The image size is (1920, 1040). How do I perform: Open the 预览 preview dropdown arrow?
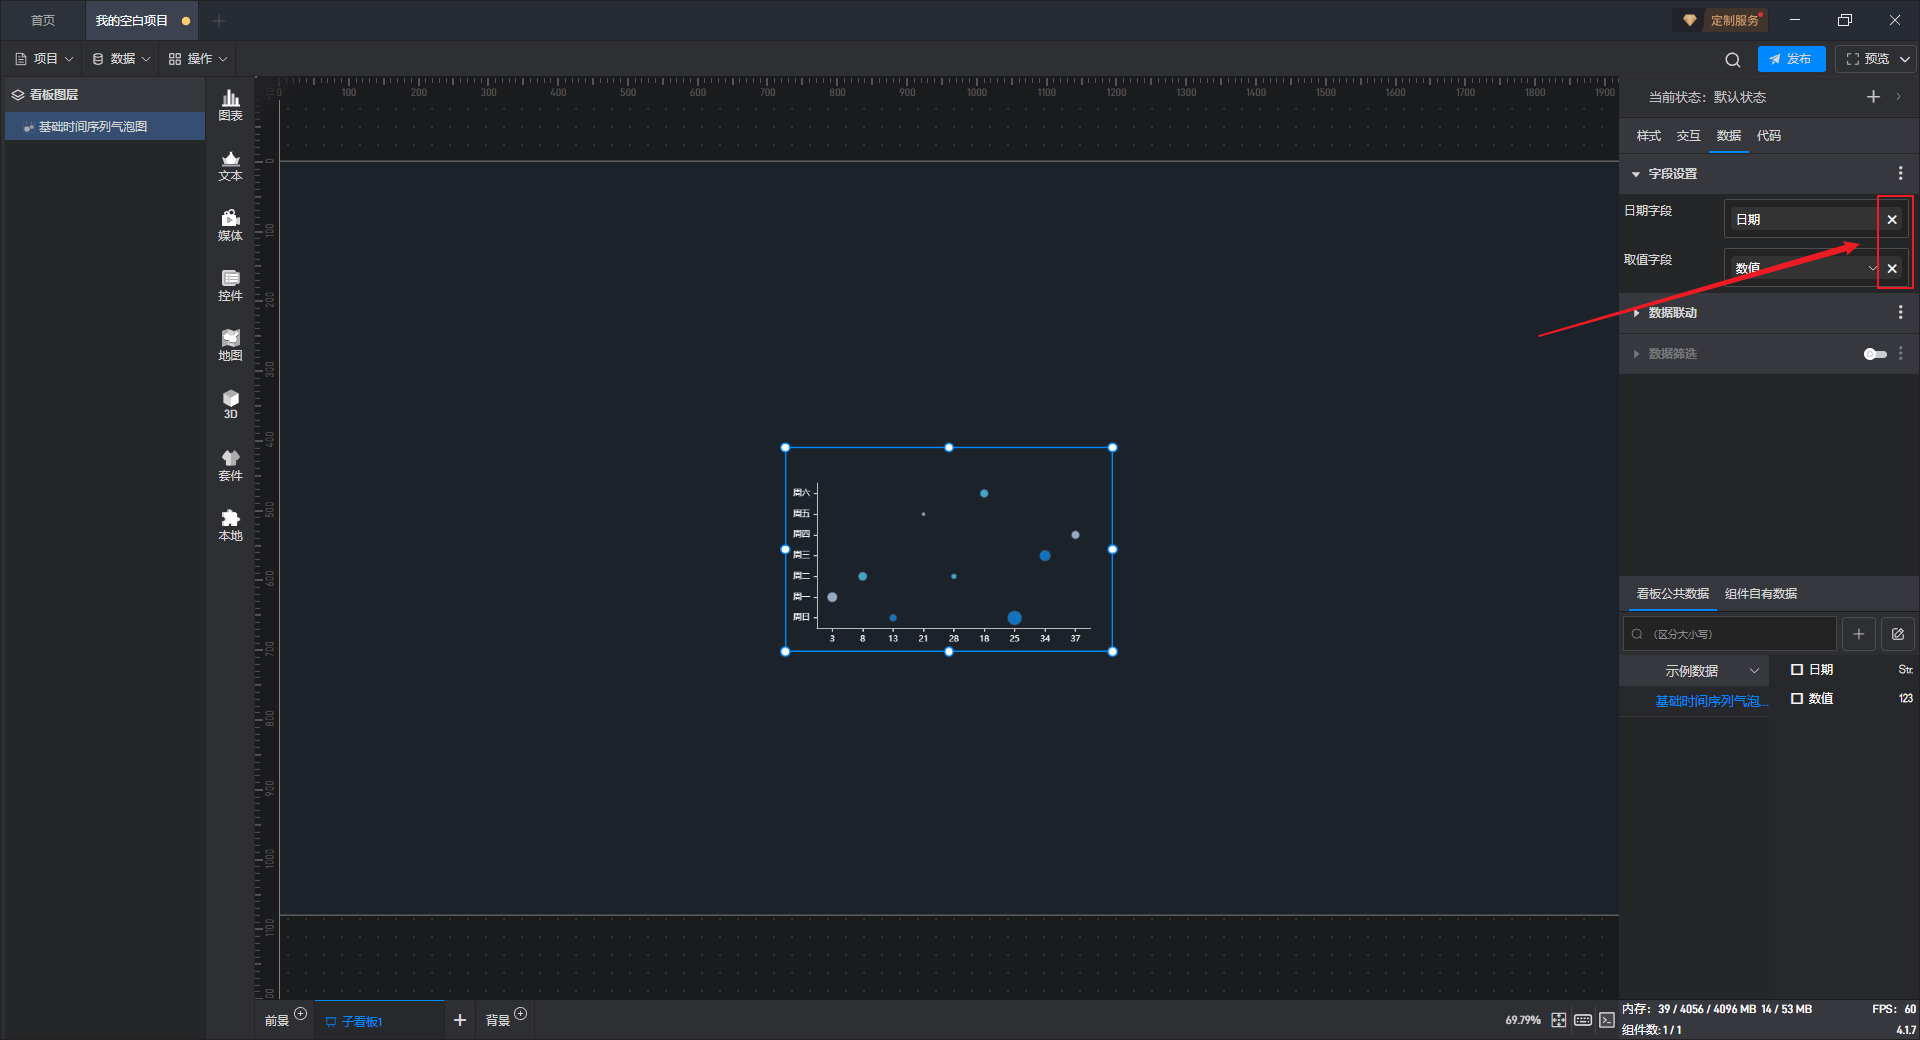click(x=1905, y=59)
